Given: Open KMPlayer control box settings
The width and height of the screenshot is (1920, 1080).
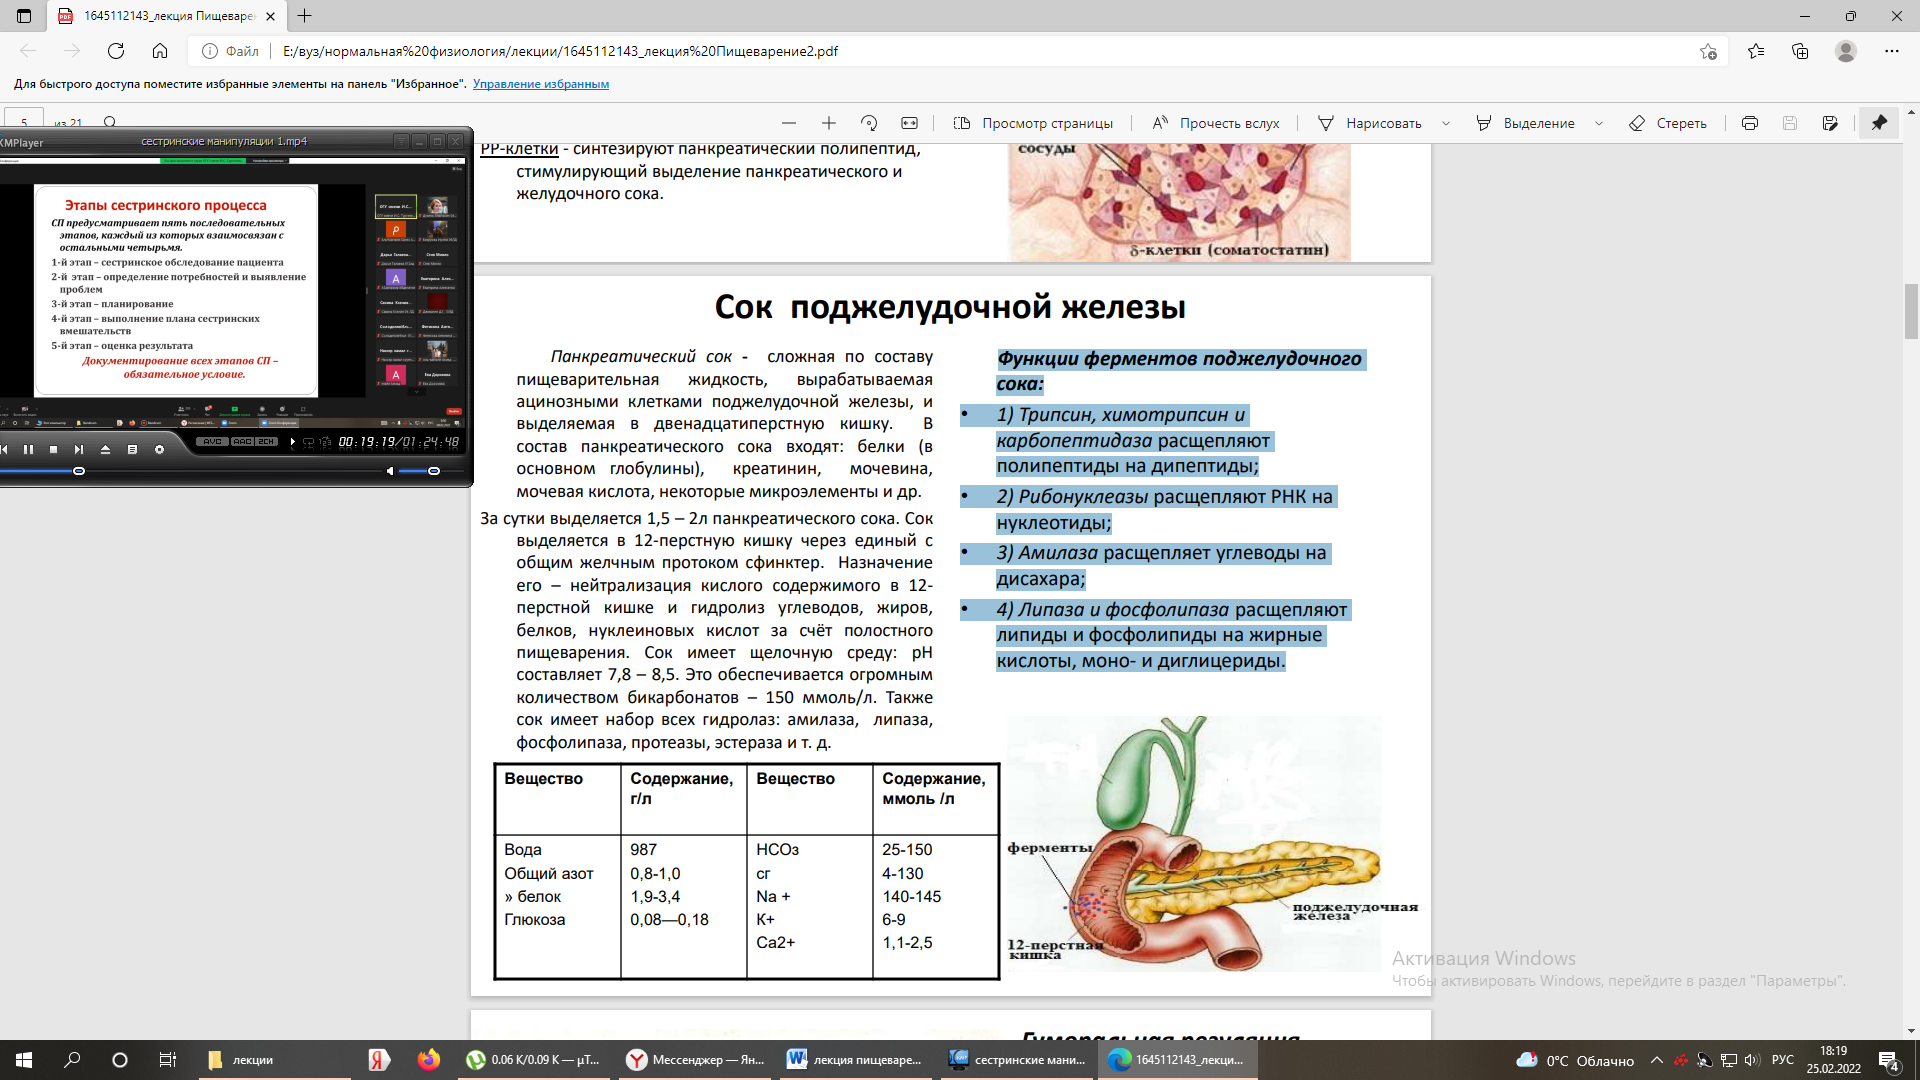Looking at the screenshot, I should pyautogui.click(x=159, y=450).
